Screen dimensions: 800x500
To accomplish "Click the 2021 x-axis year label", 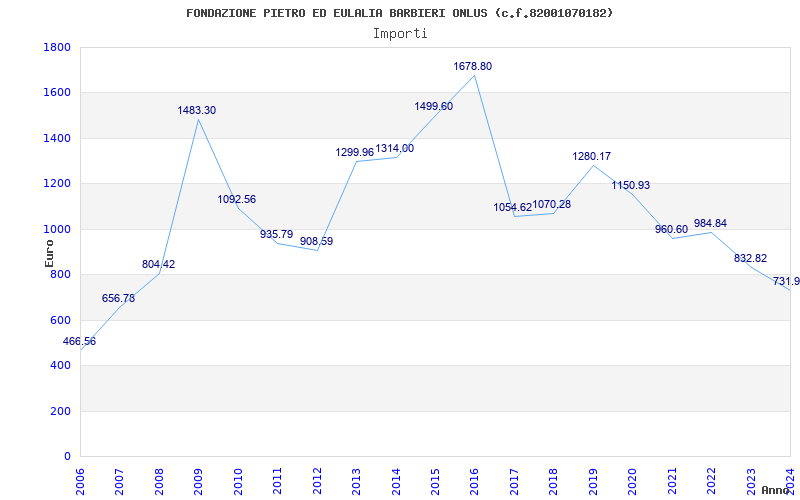I will 672,482.
